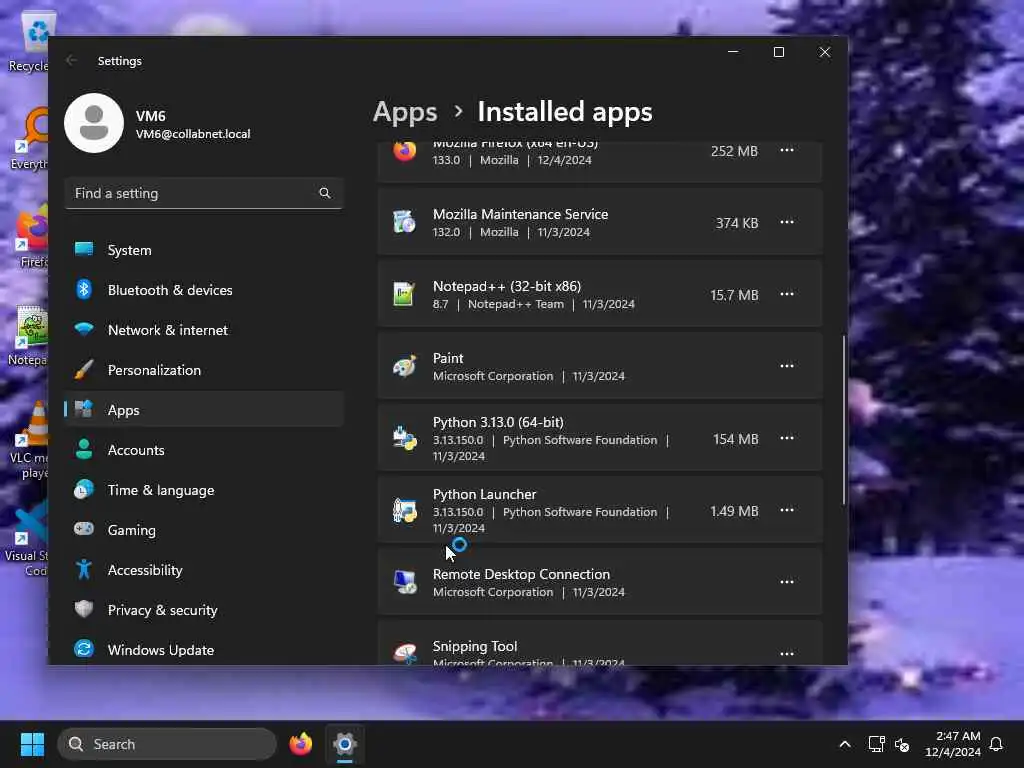The image size is (1024, 768).
Task: Click the Settings back arrow
Action: 71,61
